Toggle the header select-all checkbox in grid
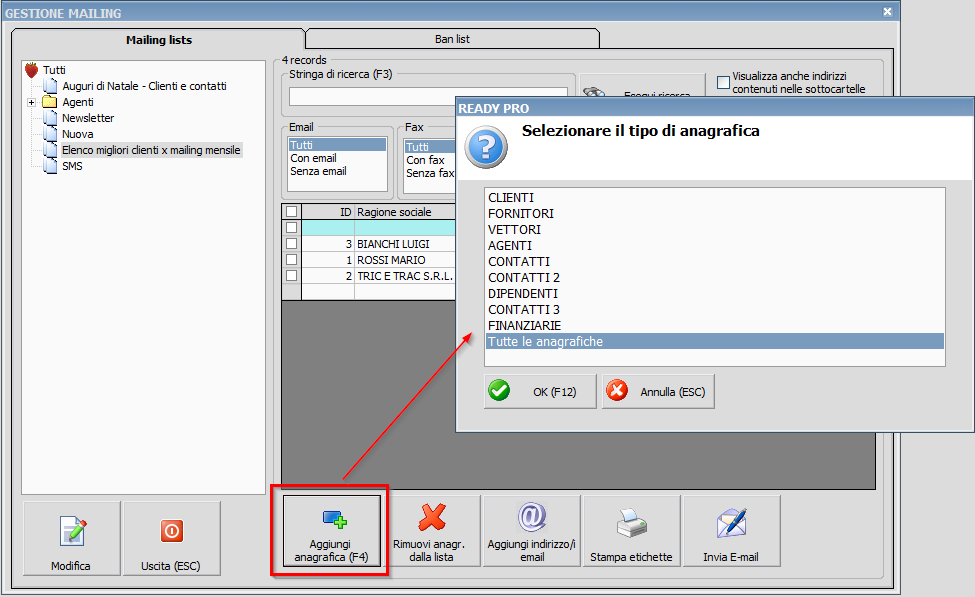Screen dimensions: 975x597 click(291, 211)
